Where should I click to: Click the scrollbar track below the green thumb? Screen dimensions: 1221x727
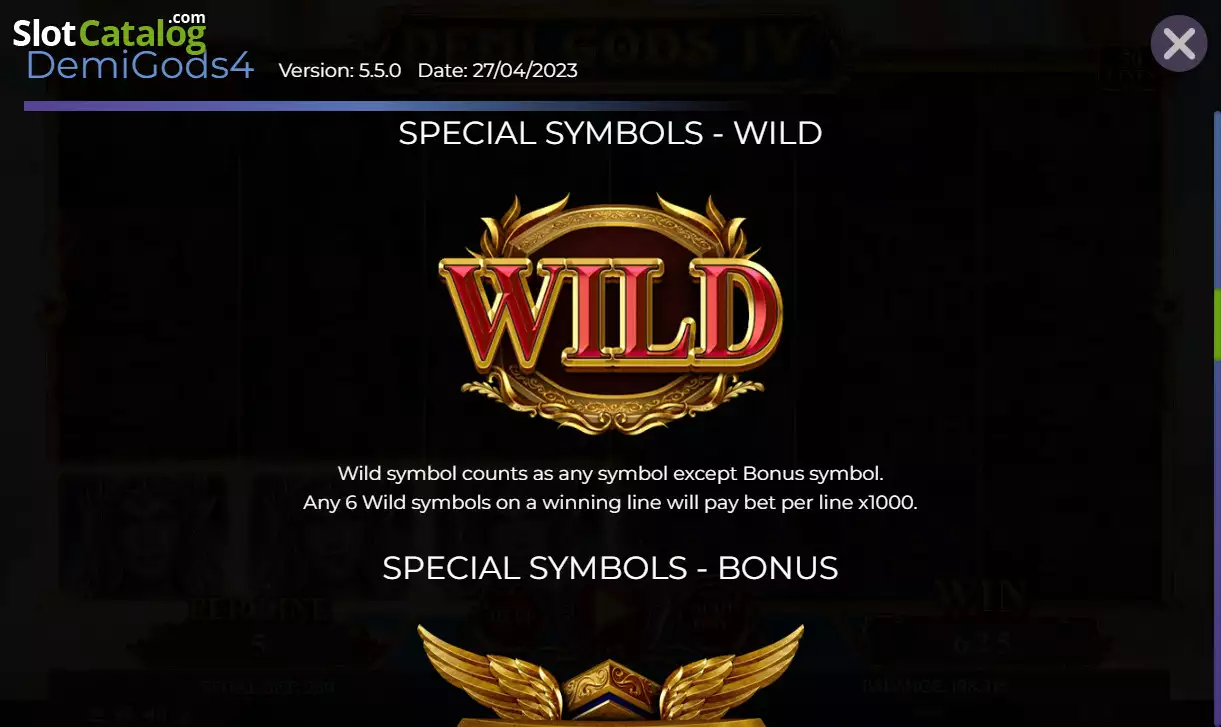coord(1217,540)
